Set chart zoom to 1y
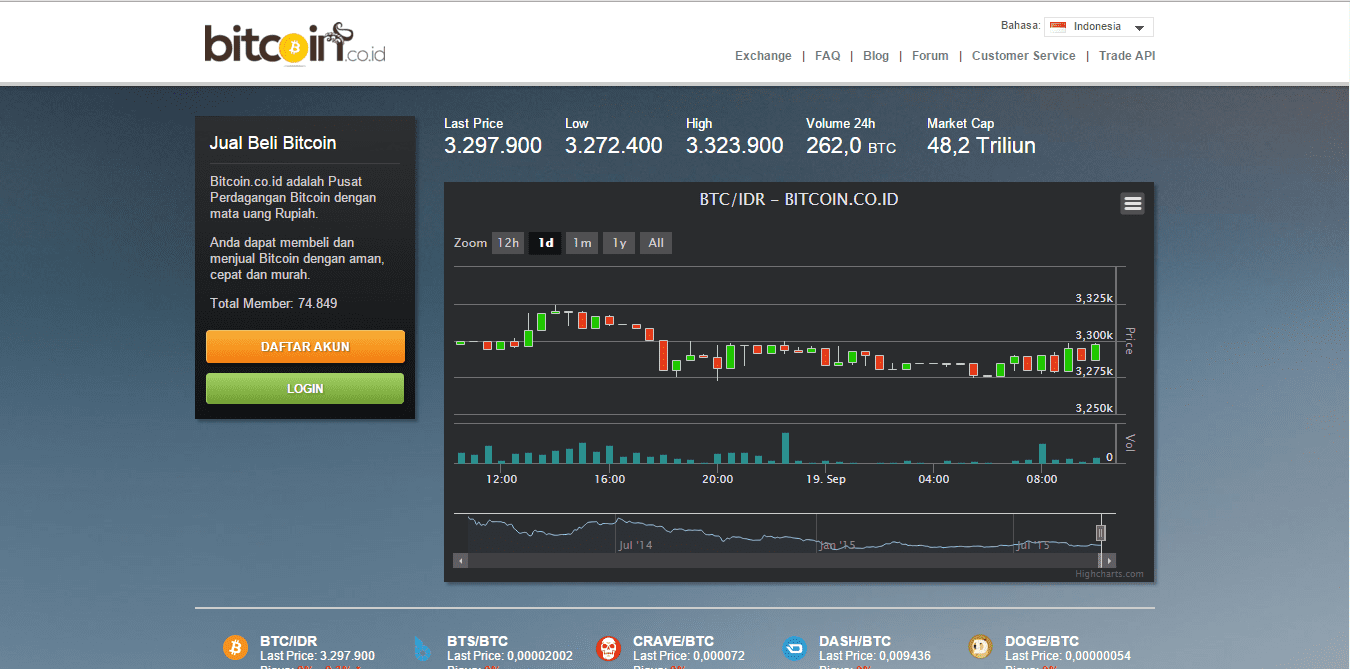 pos(619,243)
